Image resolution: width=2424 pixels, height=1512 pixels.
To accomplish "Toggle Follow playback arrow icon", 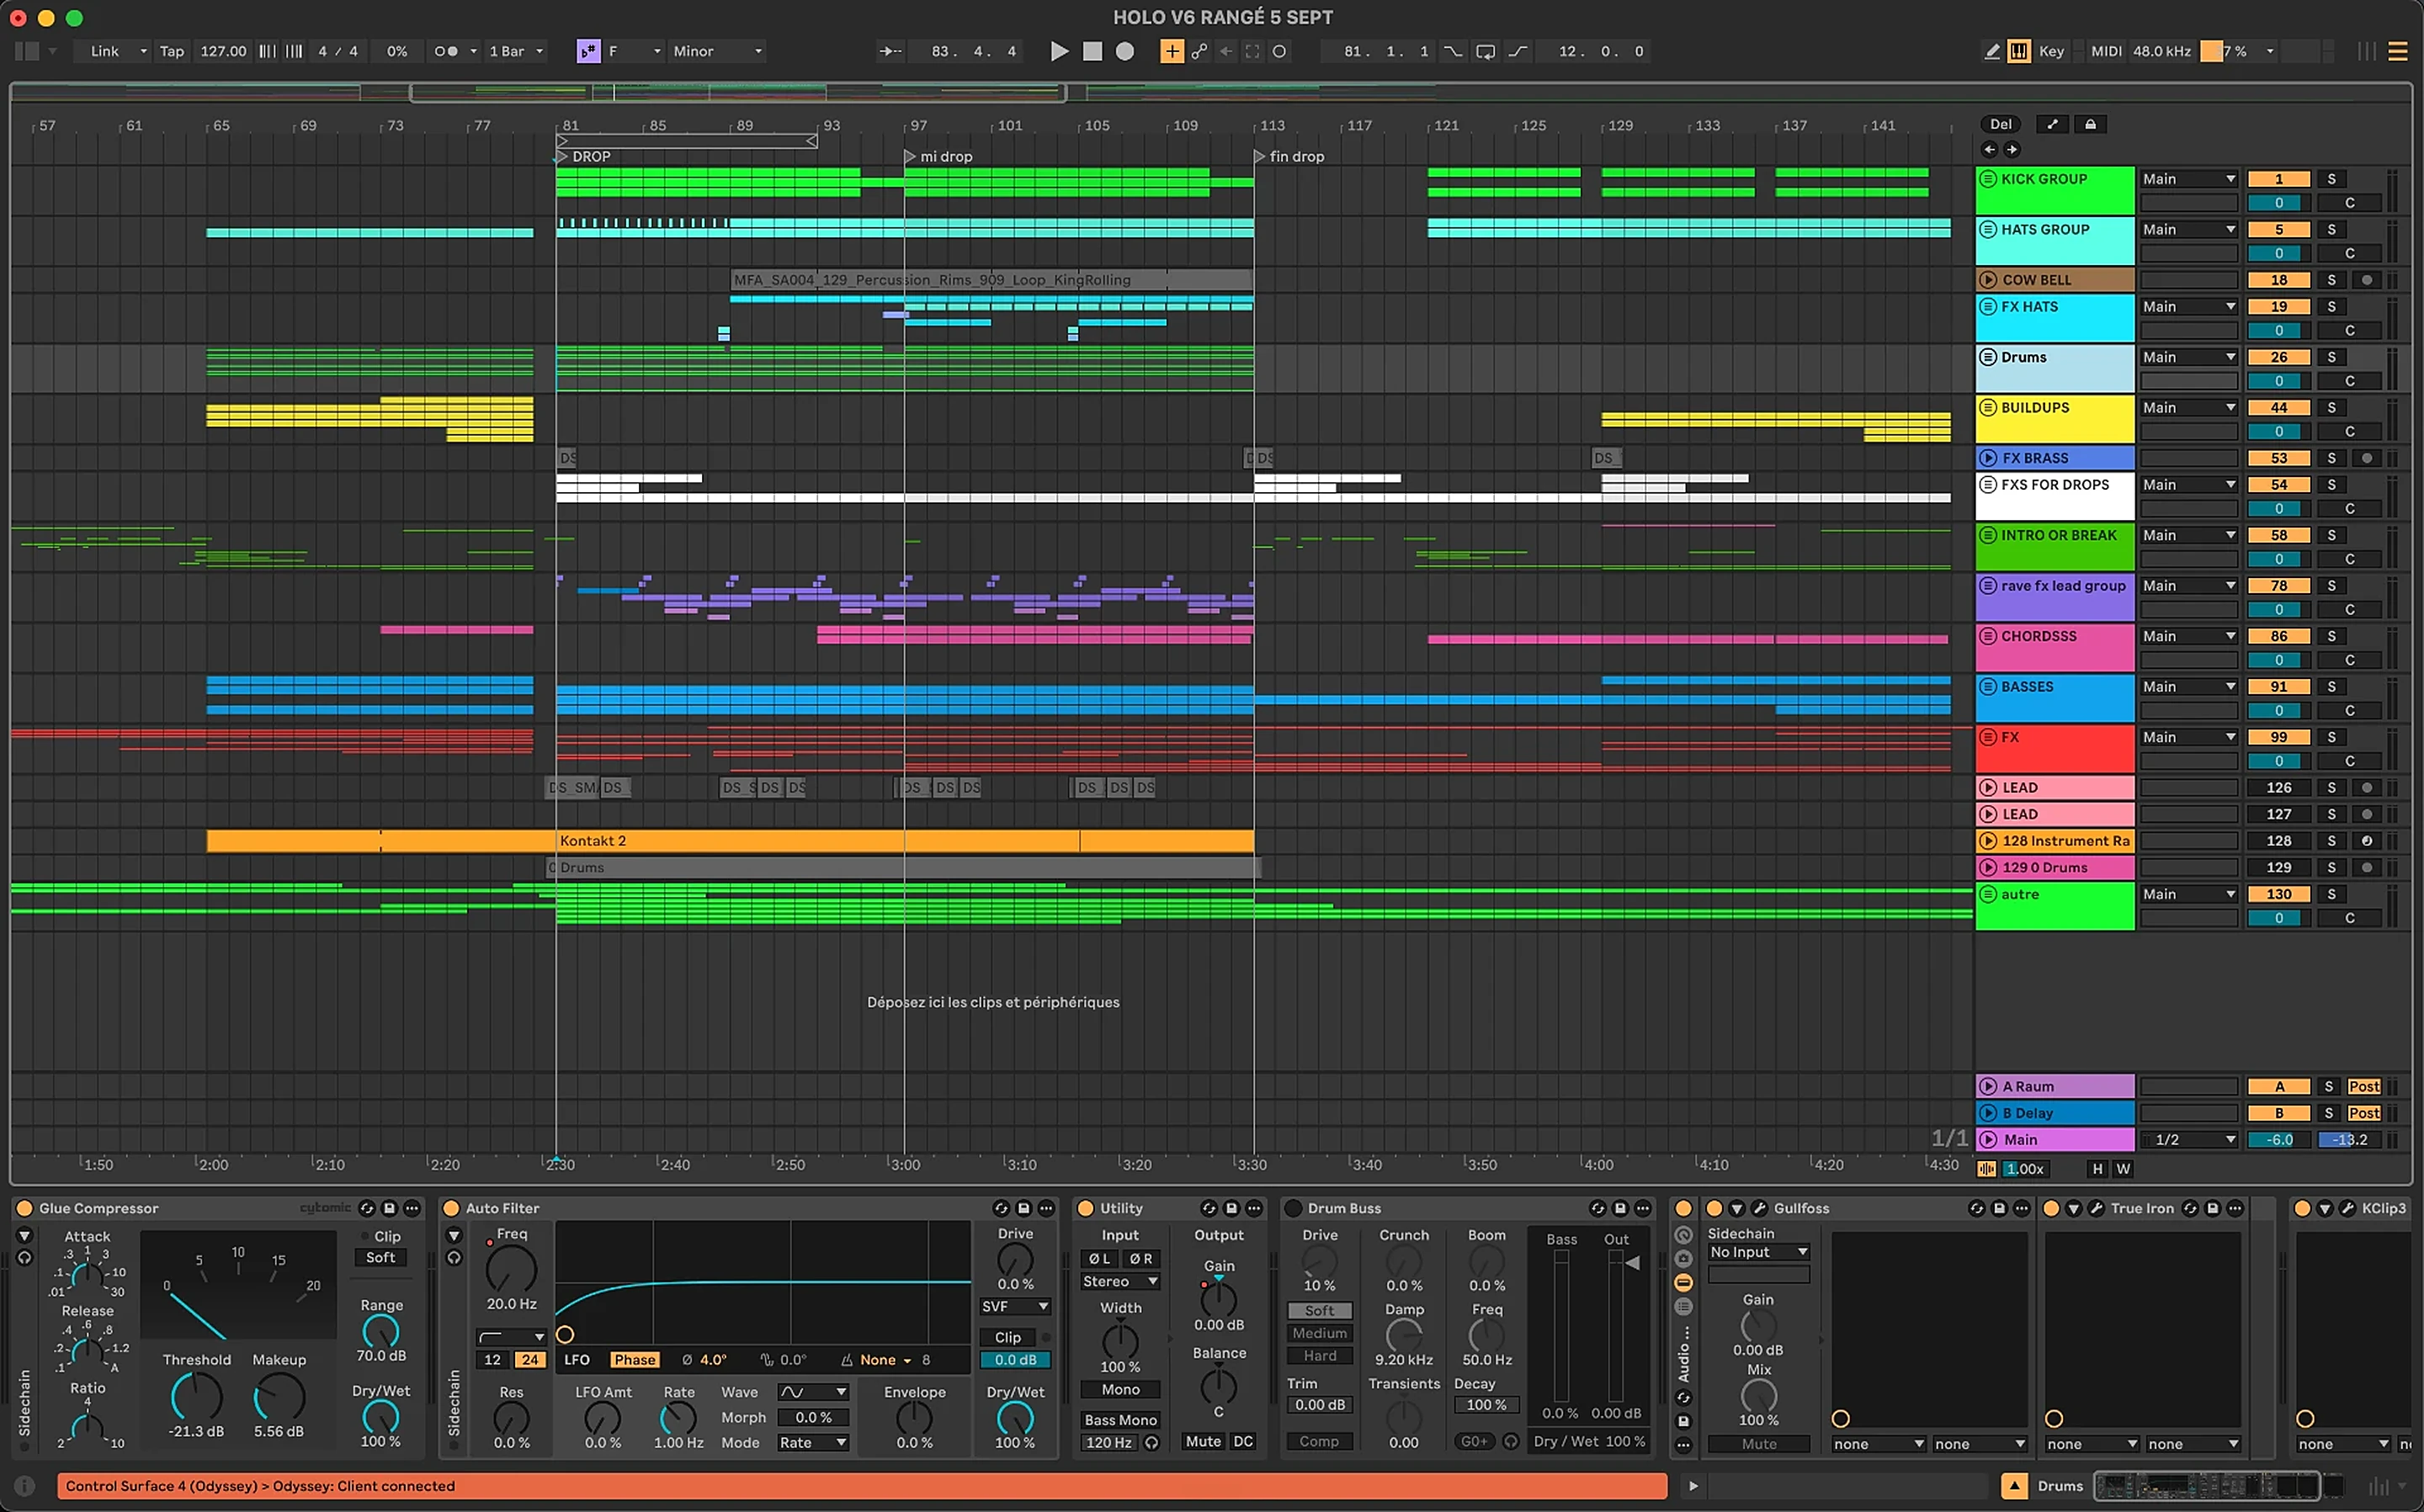I will [890, 51].
